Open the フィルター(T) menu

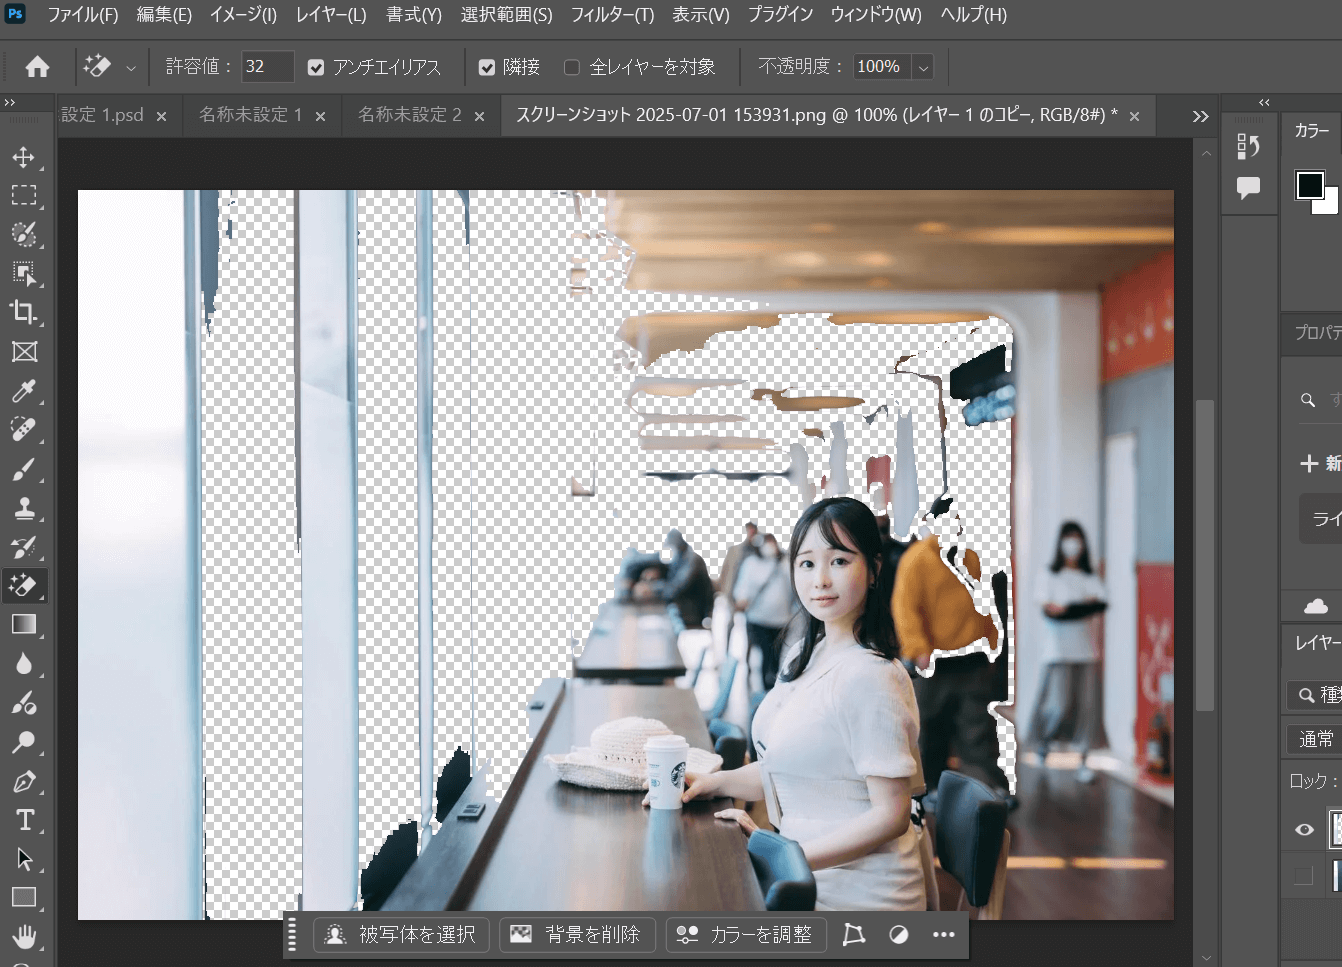[x=612, y=15]
